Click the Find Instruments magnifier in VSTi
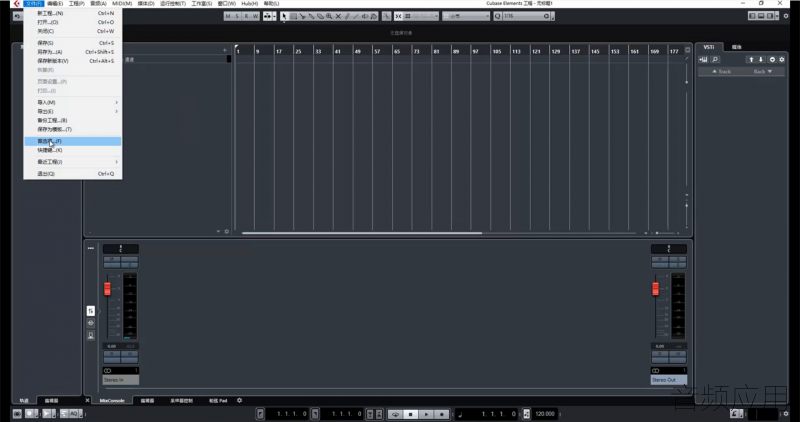The height and width of the screenshot is (422, 800). coord(715,59)
